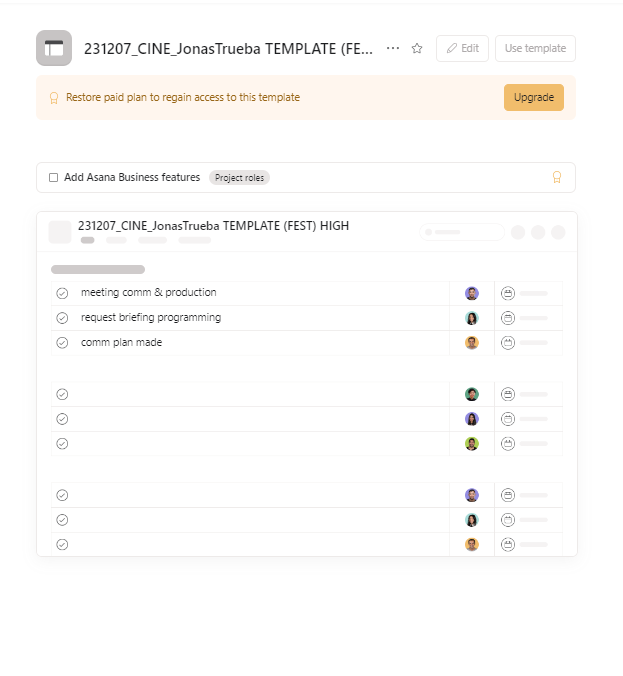
Task: Click the preview title 231207_CINE_JonasTrueba TEMPLATE (FEST) HIGH
Action: tap(213, 225)
